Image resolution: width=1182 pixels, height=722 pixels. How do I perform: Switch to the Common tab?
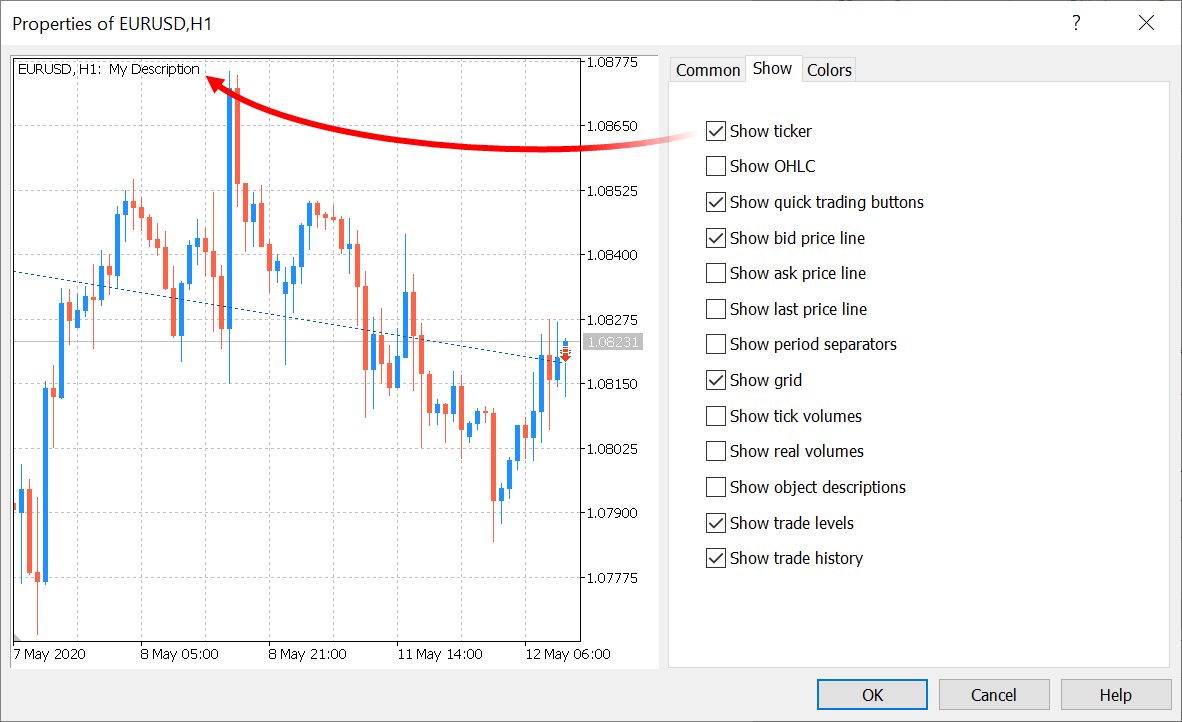coord(707,69)
